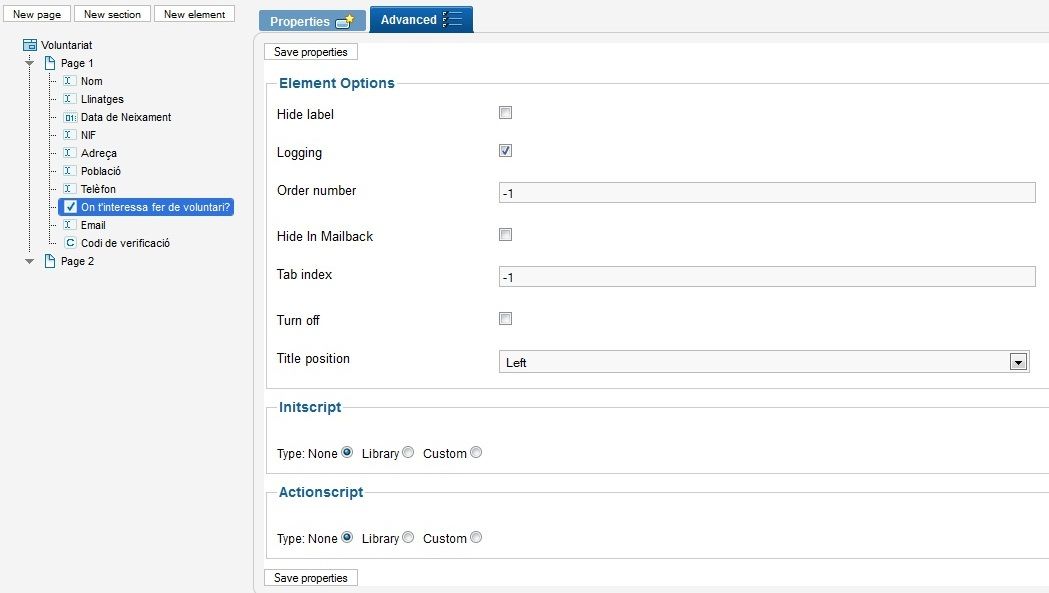Collapse the Page 1 tree node
1049x593 pixels.
pyautogui.click(x=29, y=63)
